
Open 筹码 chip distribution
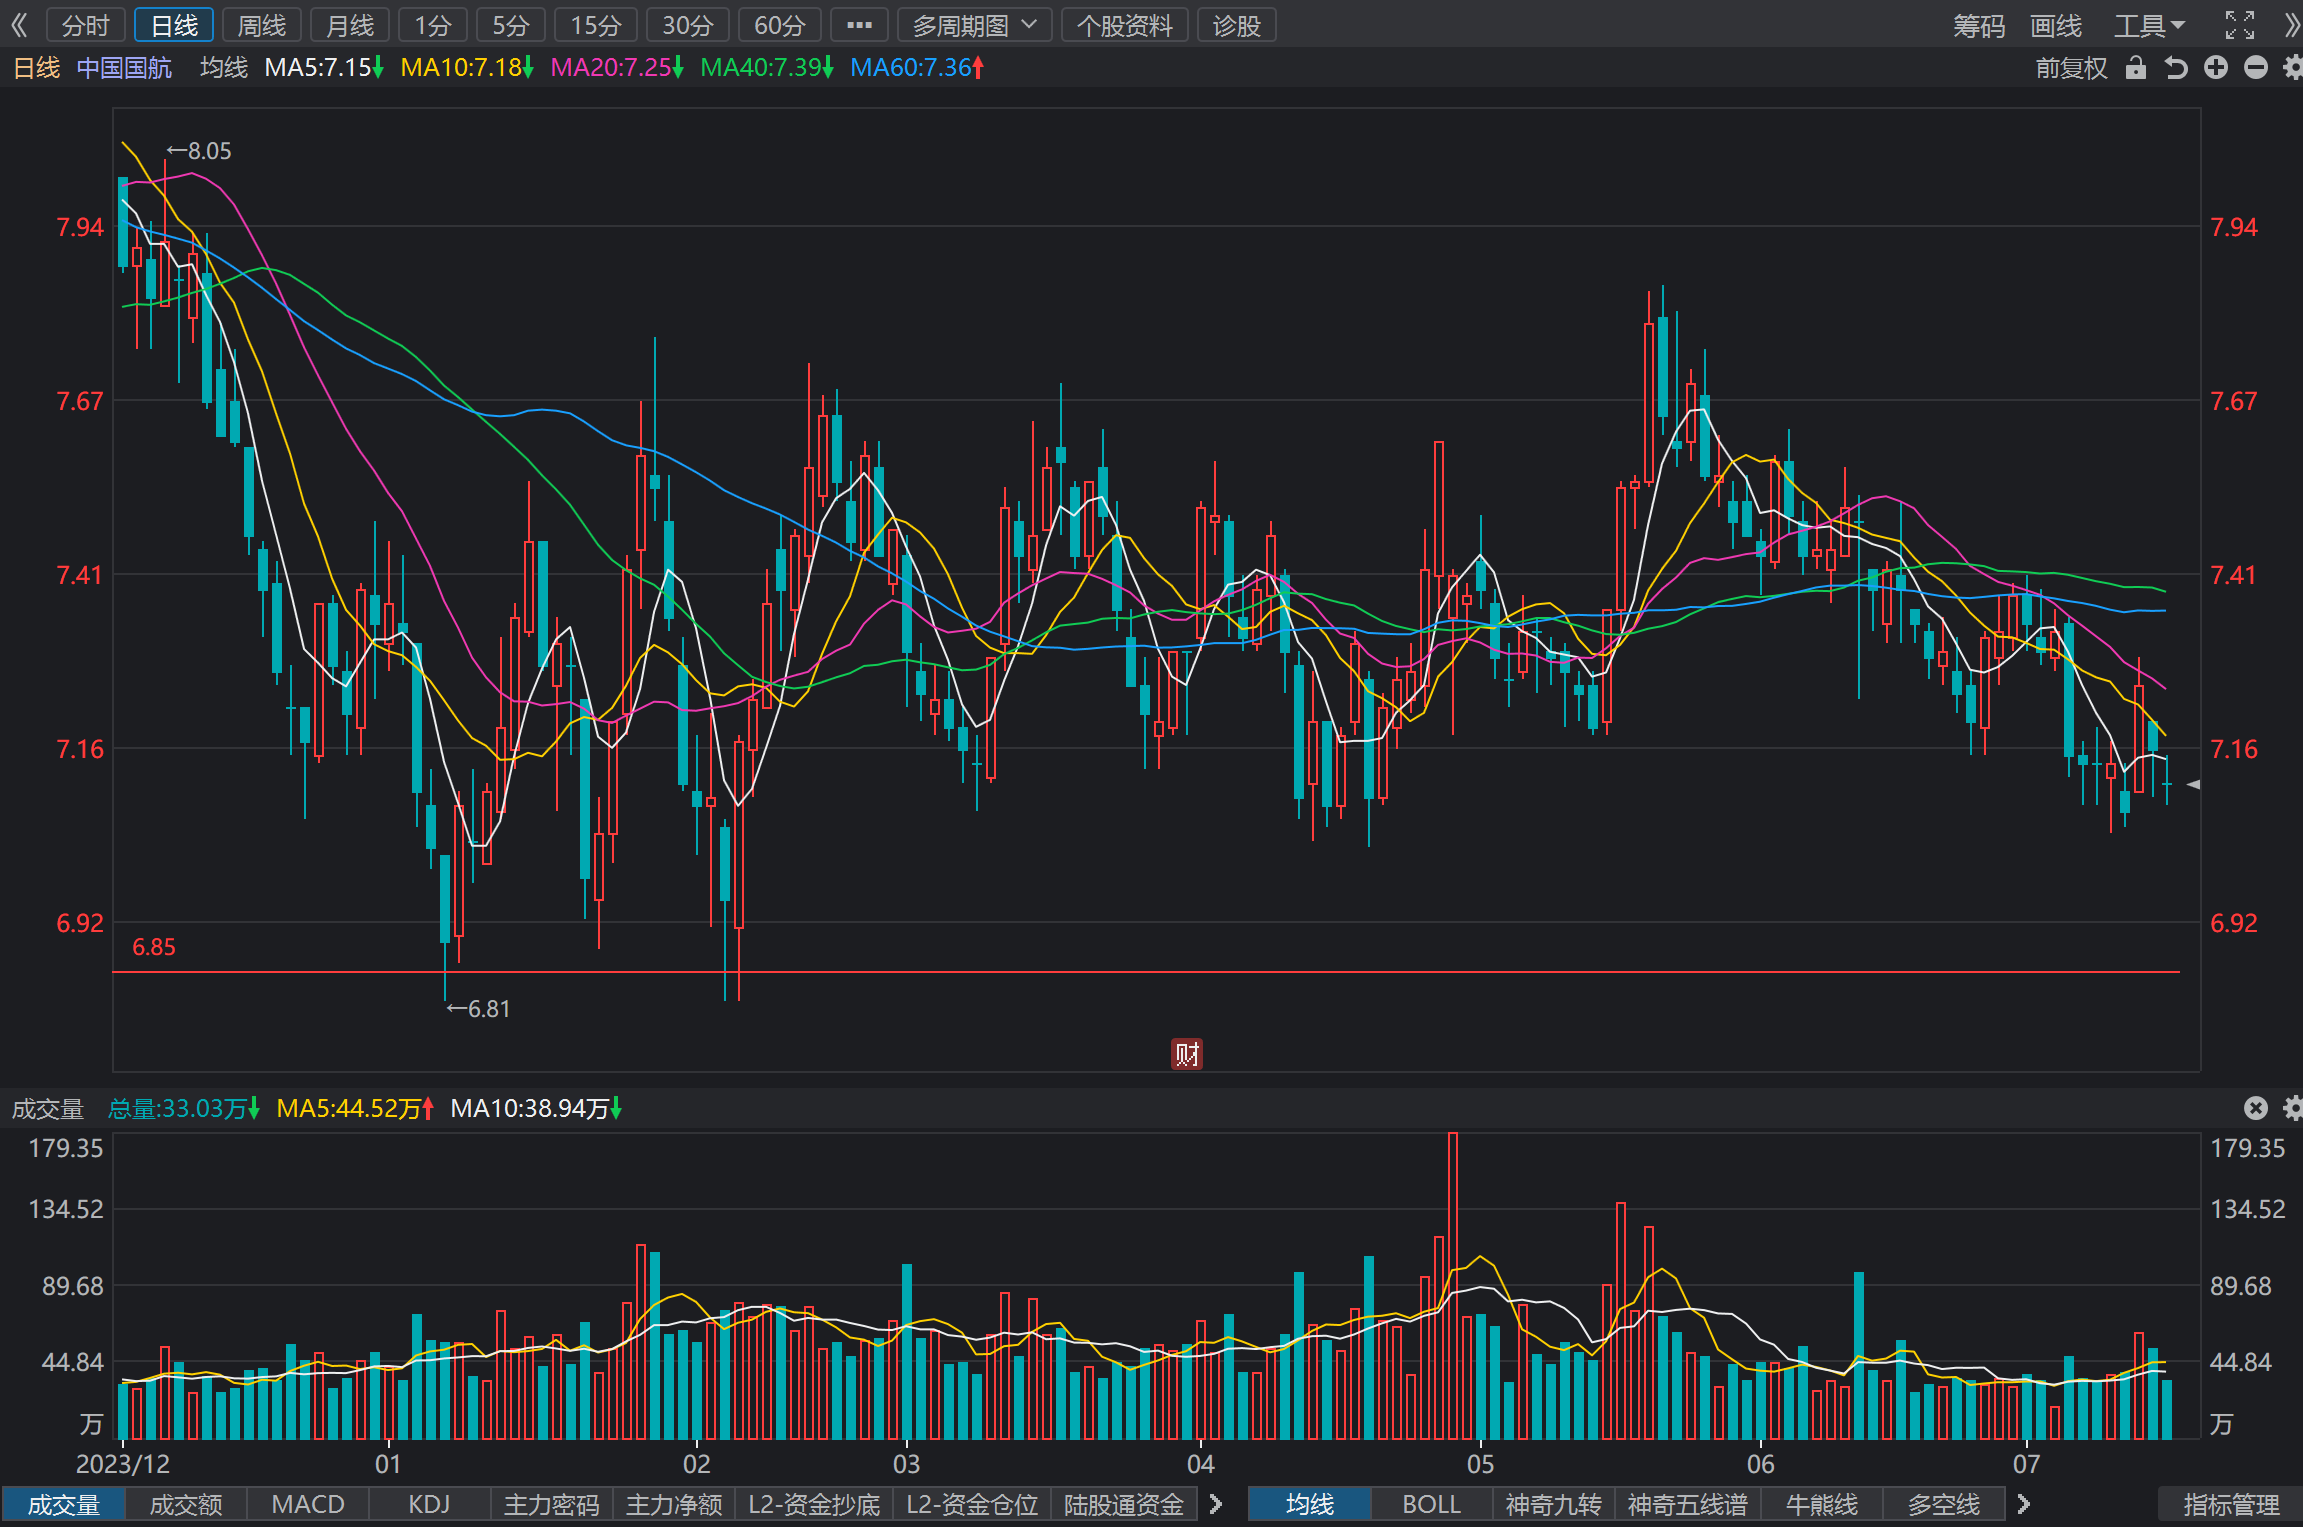point(1979,25)
